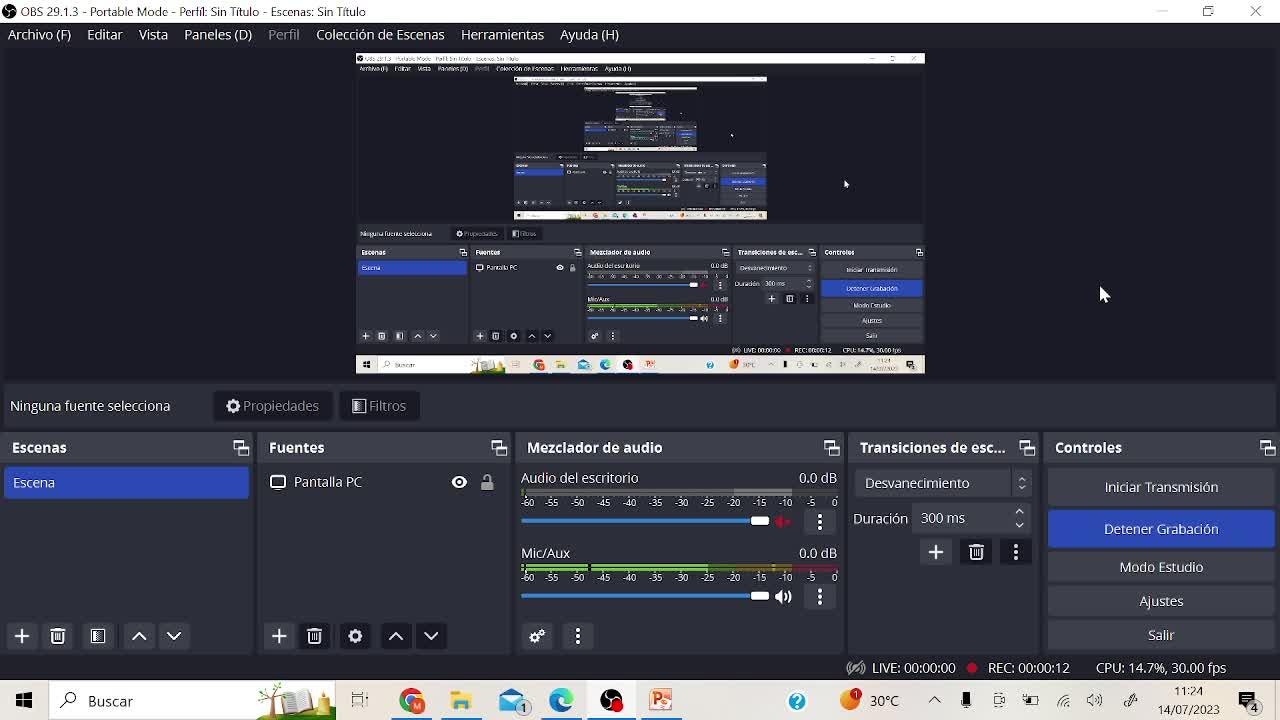The image size is (1280, 720).
Task: Add a new scene transition
Action: coord(936,552)
